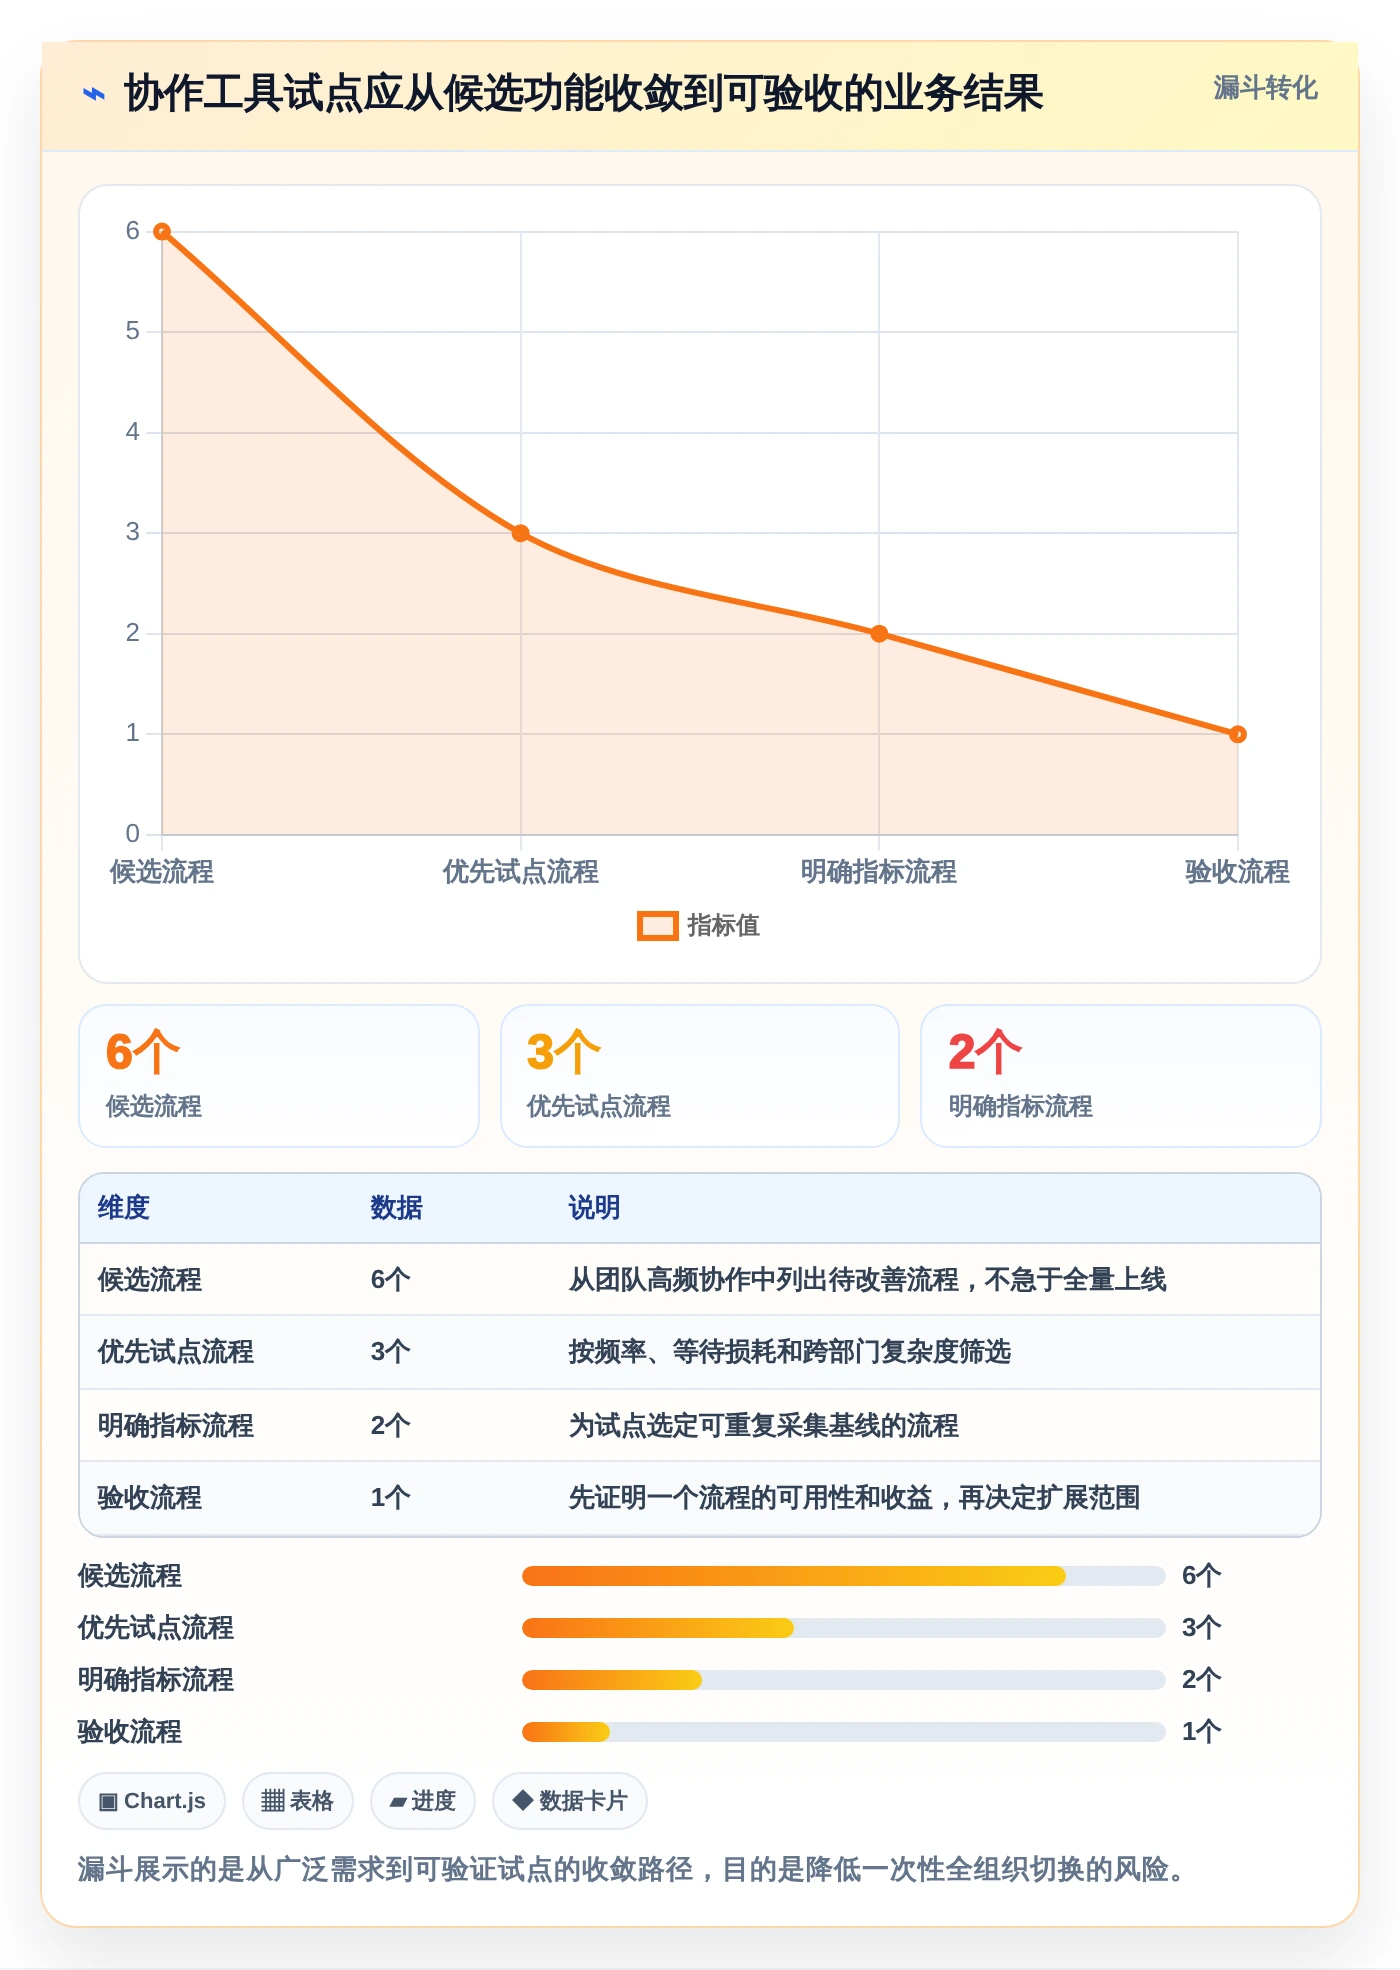Click the 6个 table data cell
Image resolution: width=1400 pixels, height=1970 pixels.
pyautogui.click(x=390, y=1280)
